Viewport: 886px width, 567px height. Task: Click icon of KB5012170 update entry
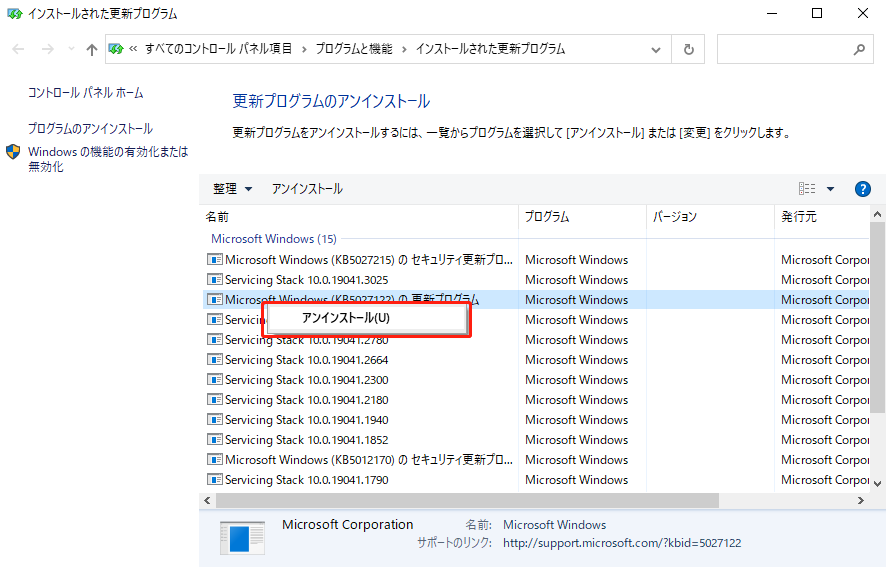(x=215, y=460)
